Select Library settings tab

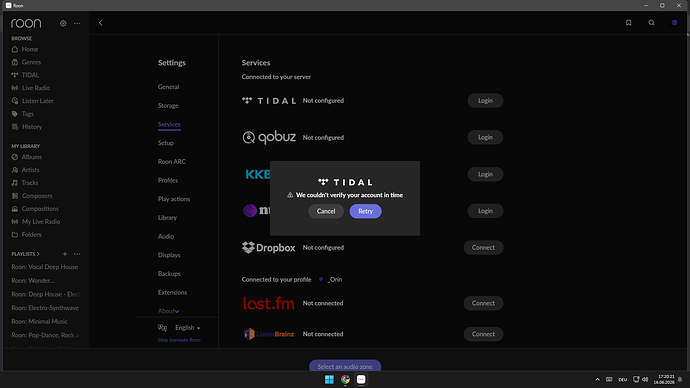click(167, 218)
